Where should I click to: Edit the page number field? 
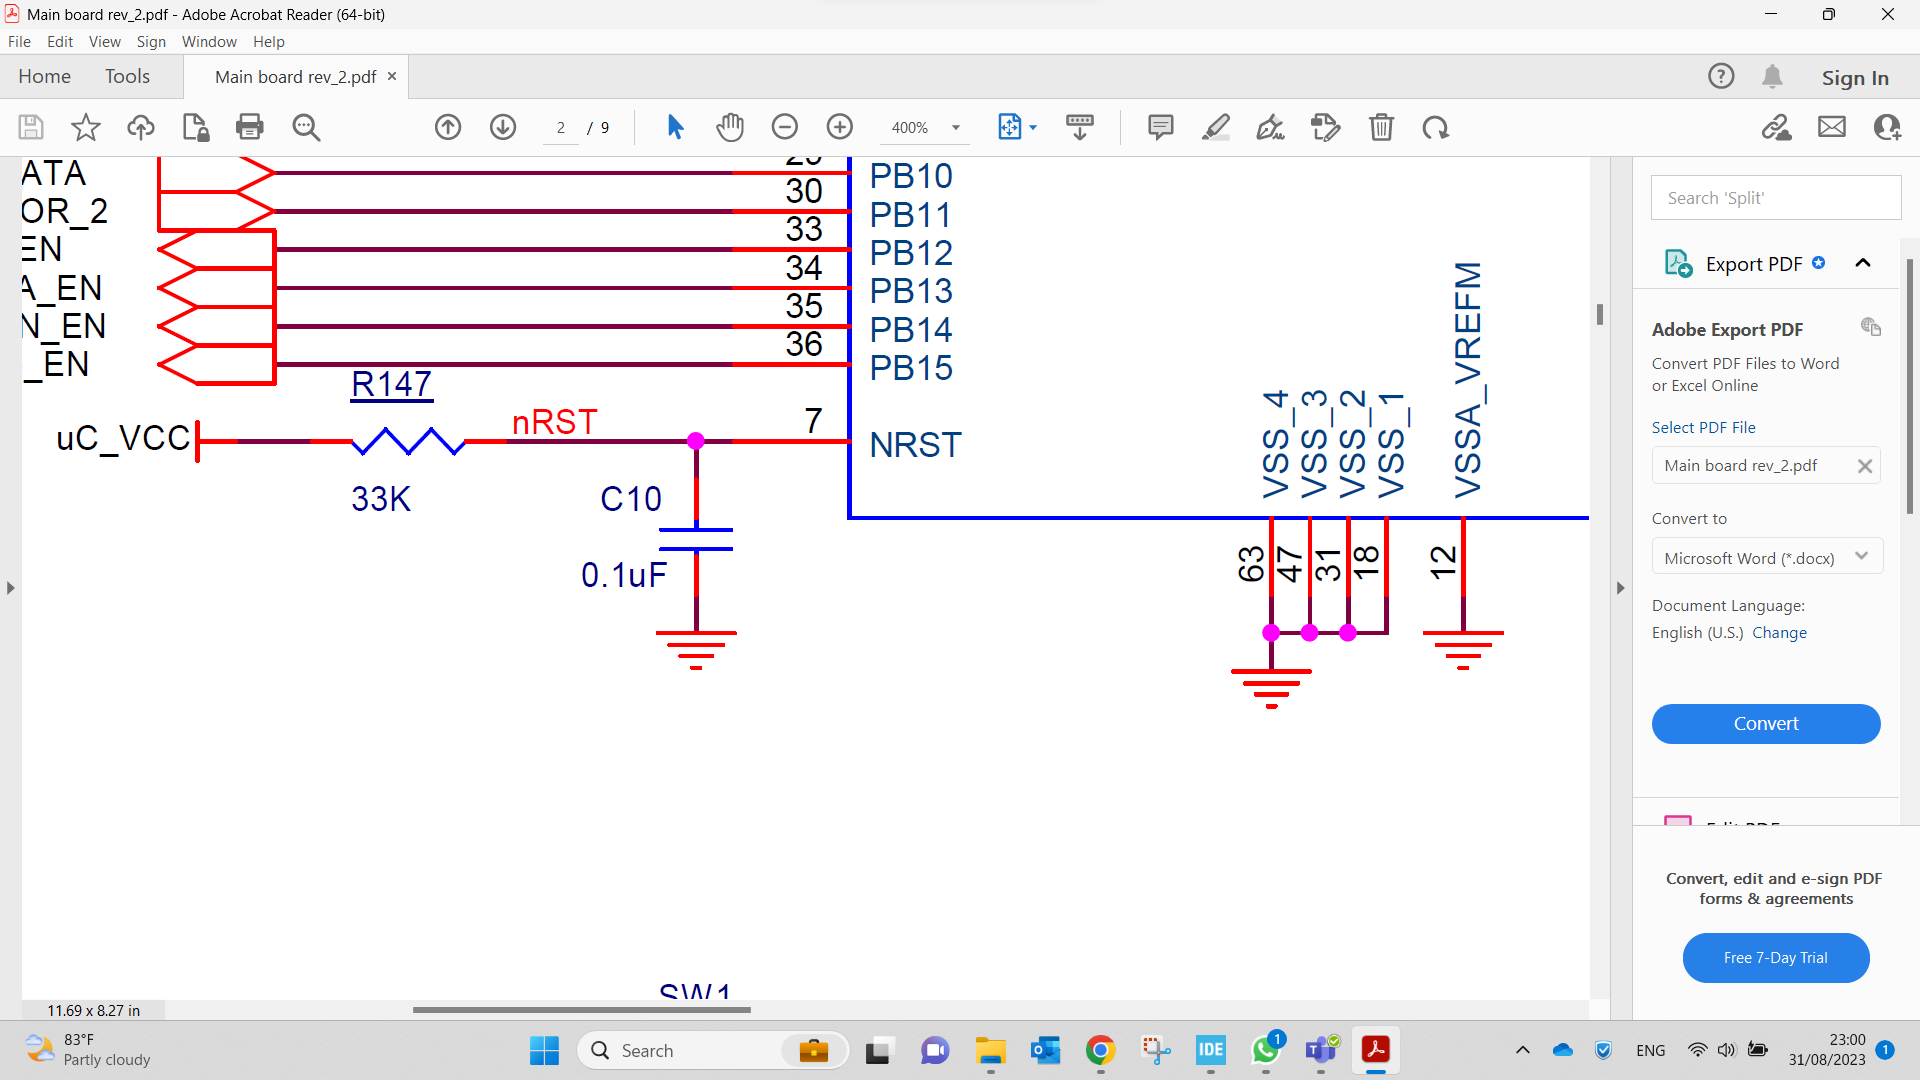(561, 127)
